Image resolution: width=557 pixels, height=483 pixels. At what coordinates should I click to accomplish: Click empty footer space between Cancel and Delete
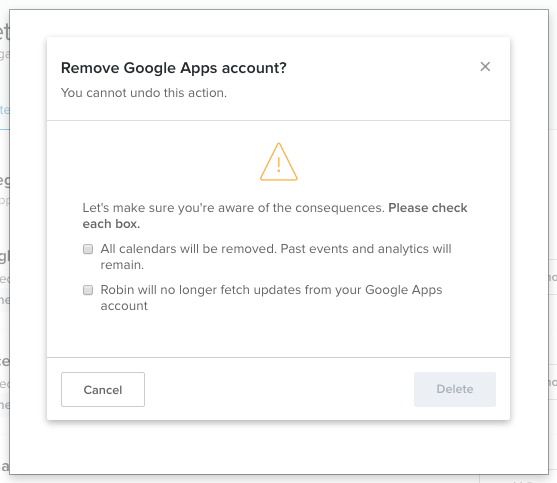[279, 389]
